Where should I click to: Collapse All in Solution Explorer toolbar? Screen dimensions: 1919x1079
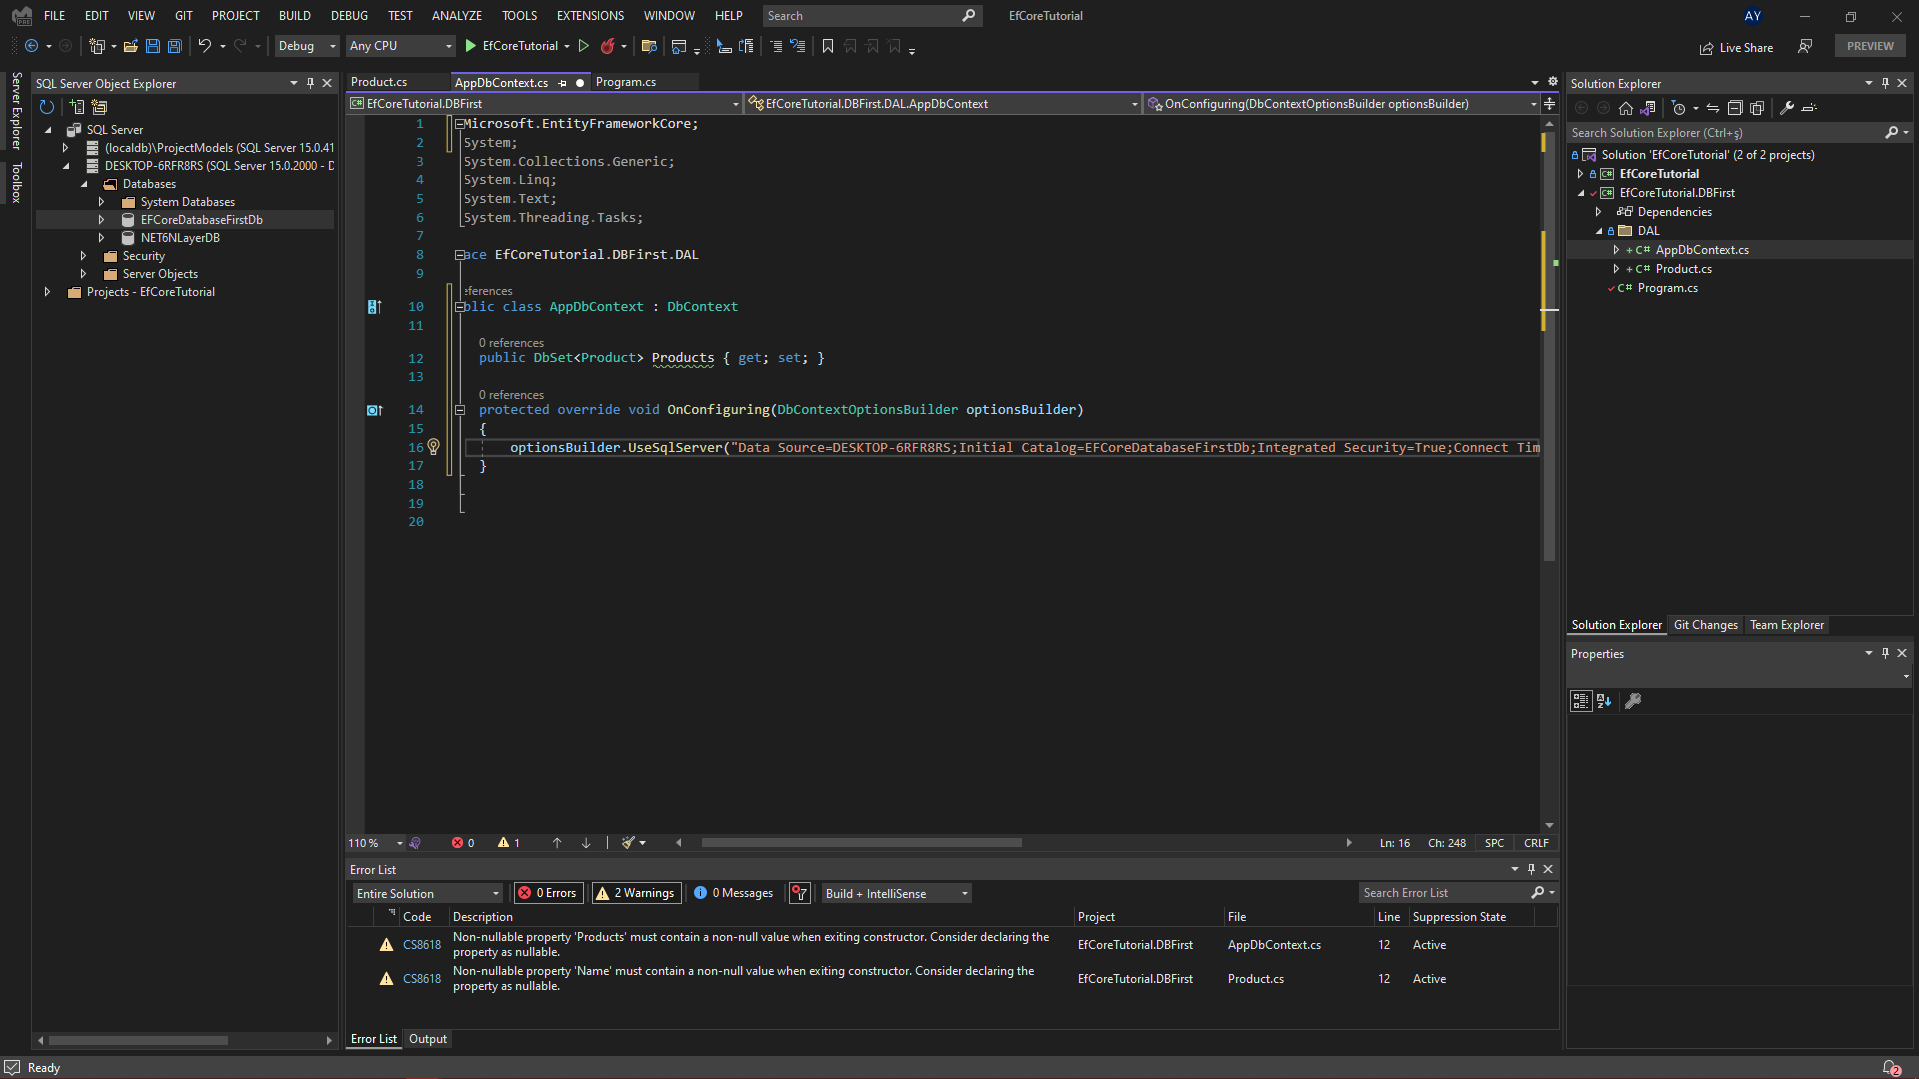click(x=1735, y=107)
